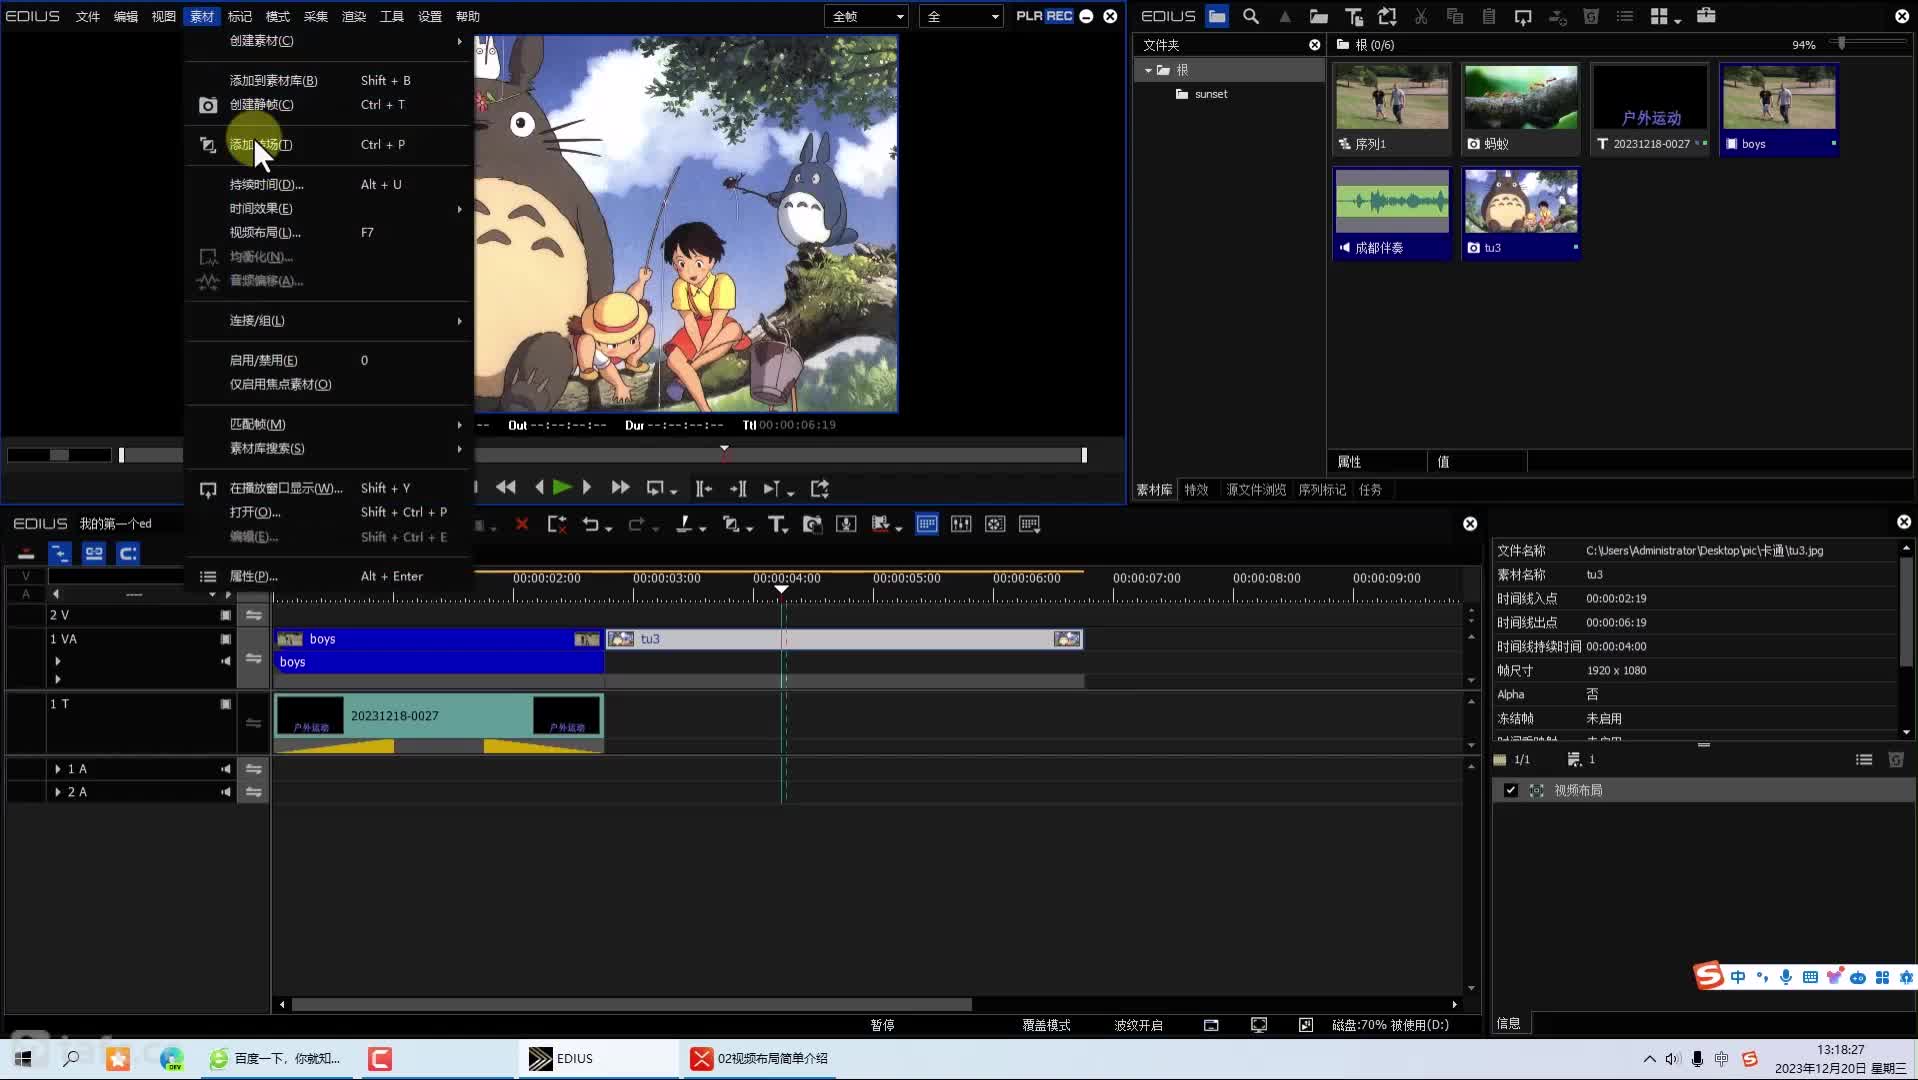This screenshot has height=1080, width=1918.
Task: Toggle insert/overwrite mode icon
Action: tap(26, 553)
